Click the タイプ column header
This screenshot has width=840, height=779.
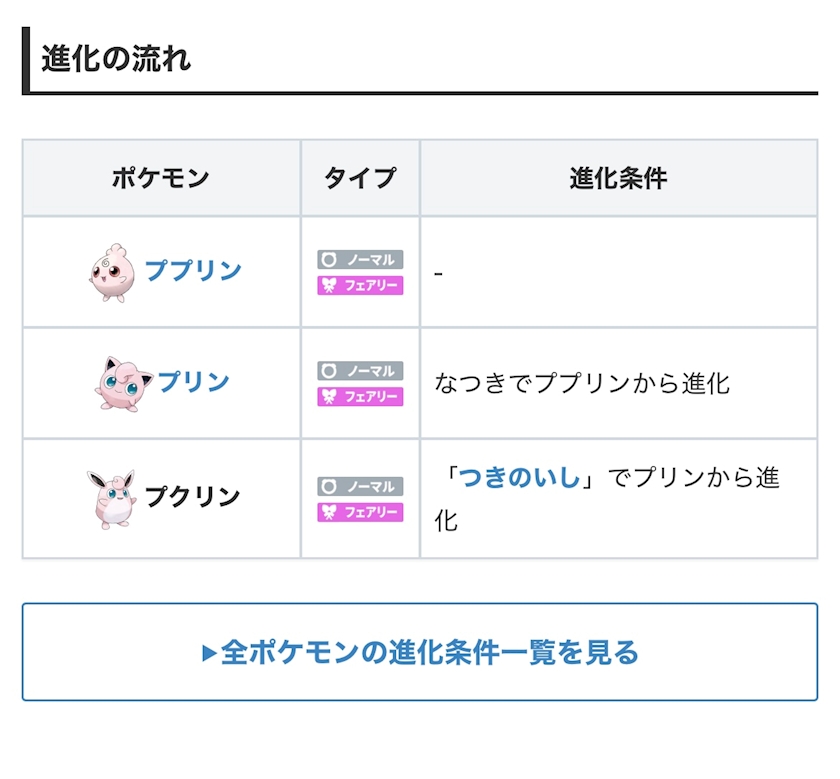[360, 179]
